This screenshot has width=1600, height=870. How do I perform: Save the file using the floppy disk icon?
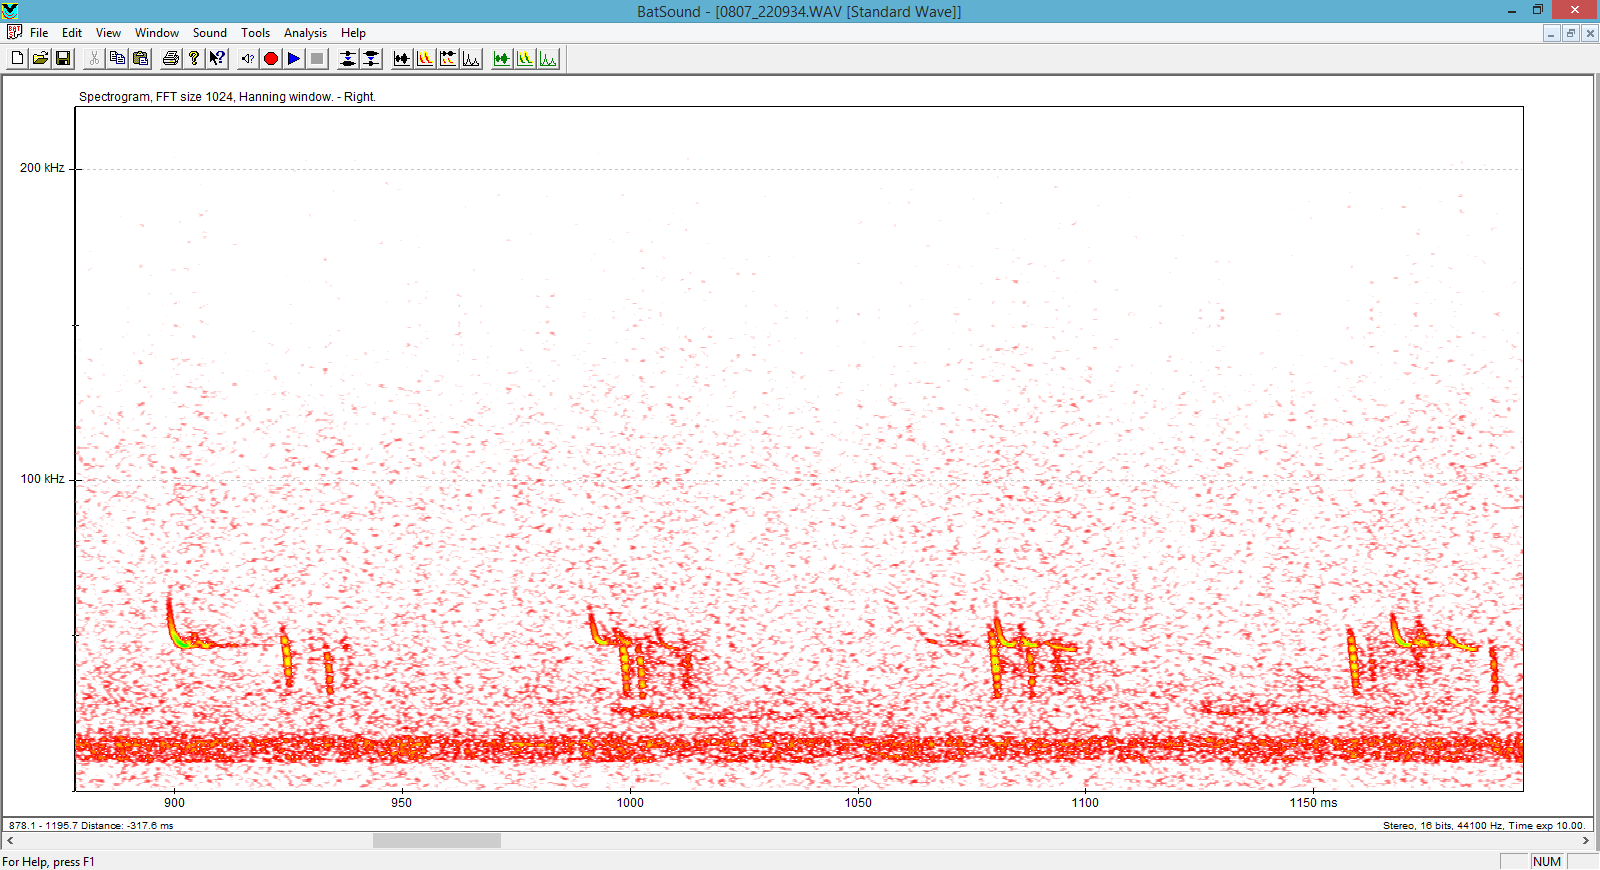63,59
